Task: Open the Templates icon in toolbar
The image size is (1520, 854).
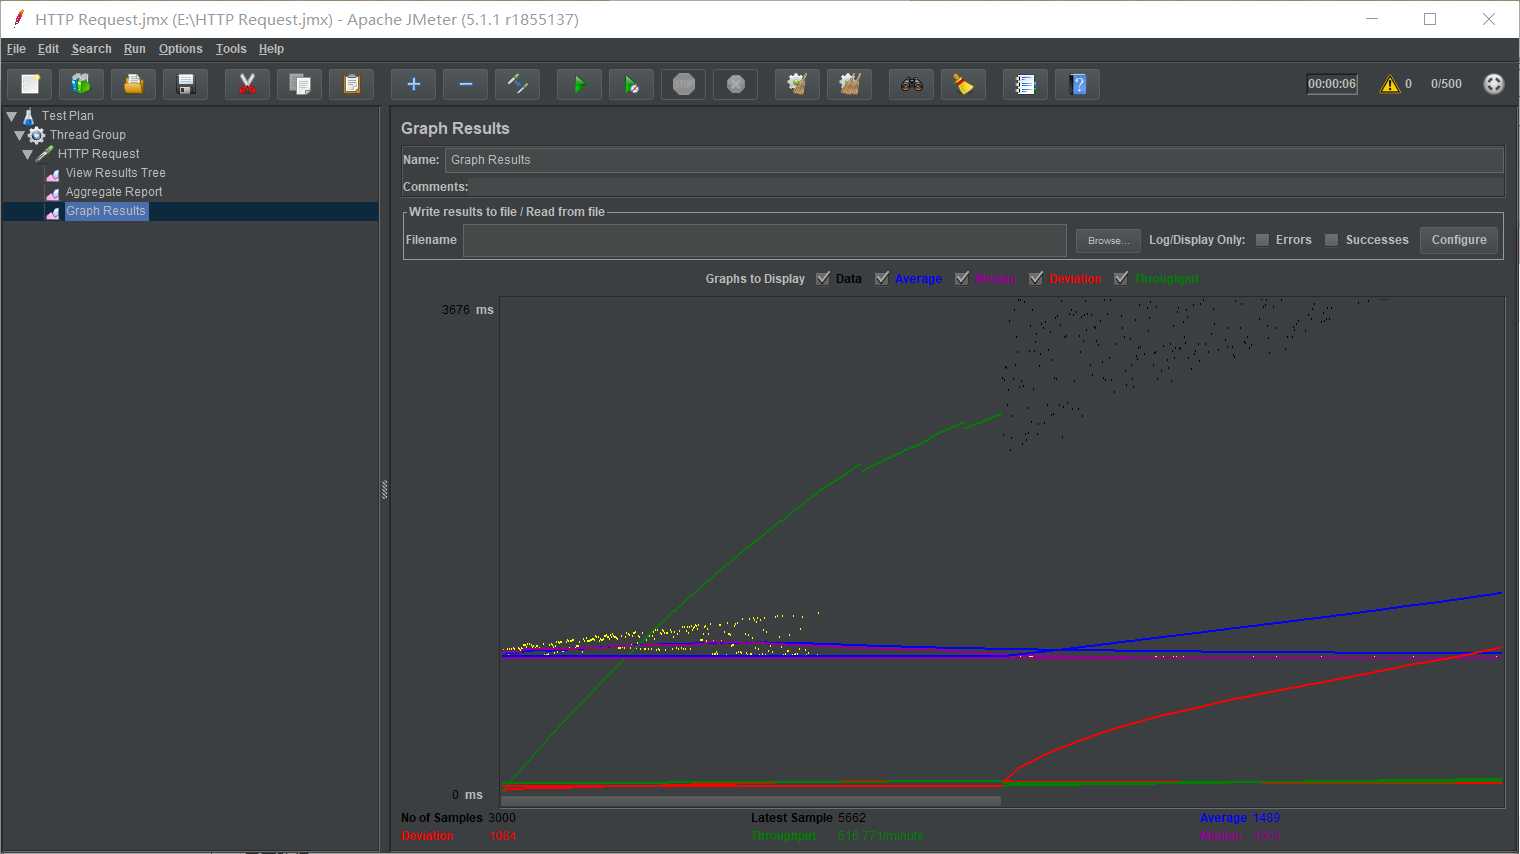Action: [x=82, y=84]
